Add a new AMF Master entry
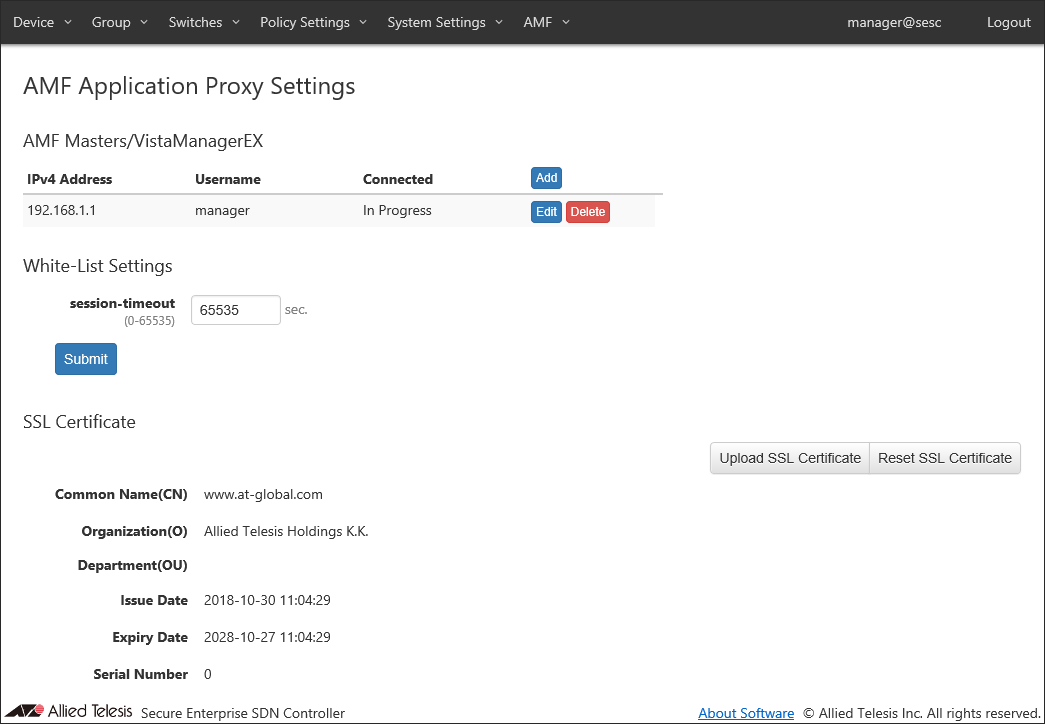 point(546,178)
